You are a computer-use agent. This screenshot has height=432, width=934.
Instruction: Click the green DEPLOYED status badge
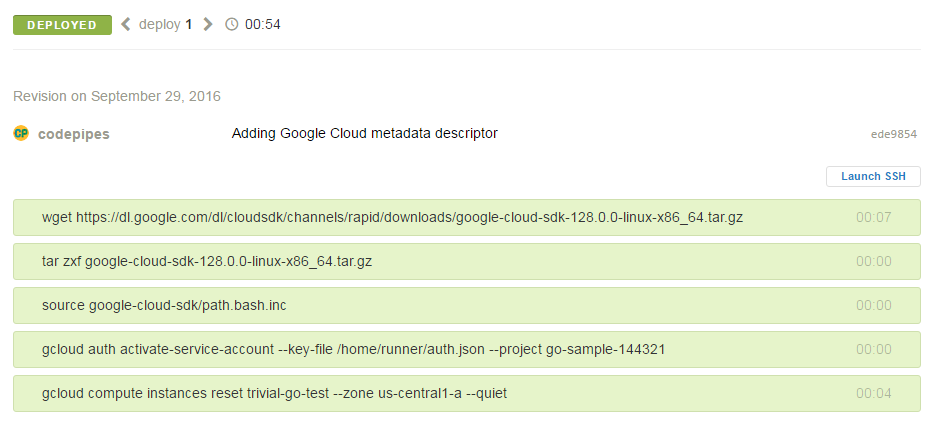[63, 25]
